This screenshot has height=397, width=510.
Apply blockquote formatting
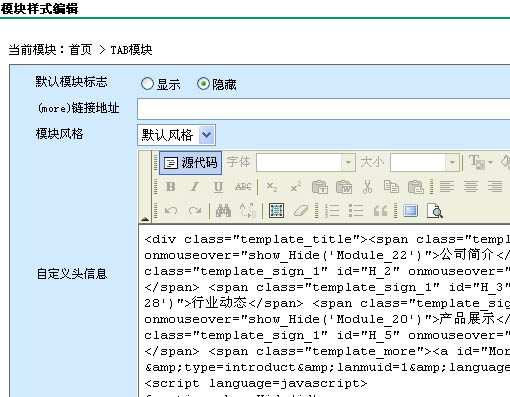(380, 211)
